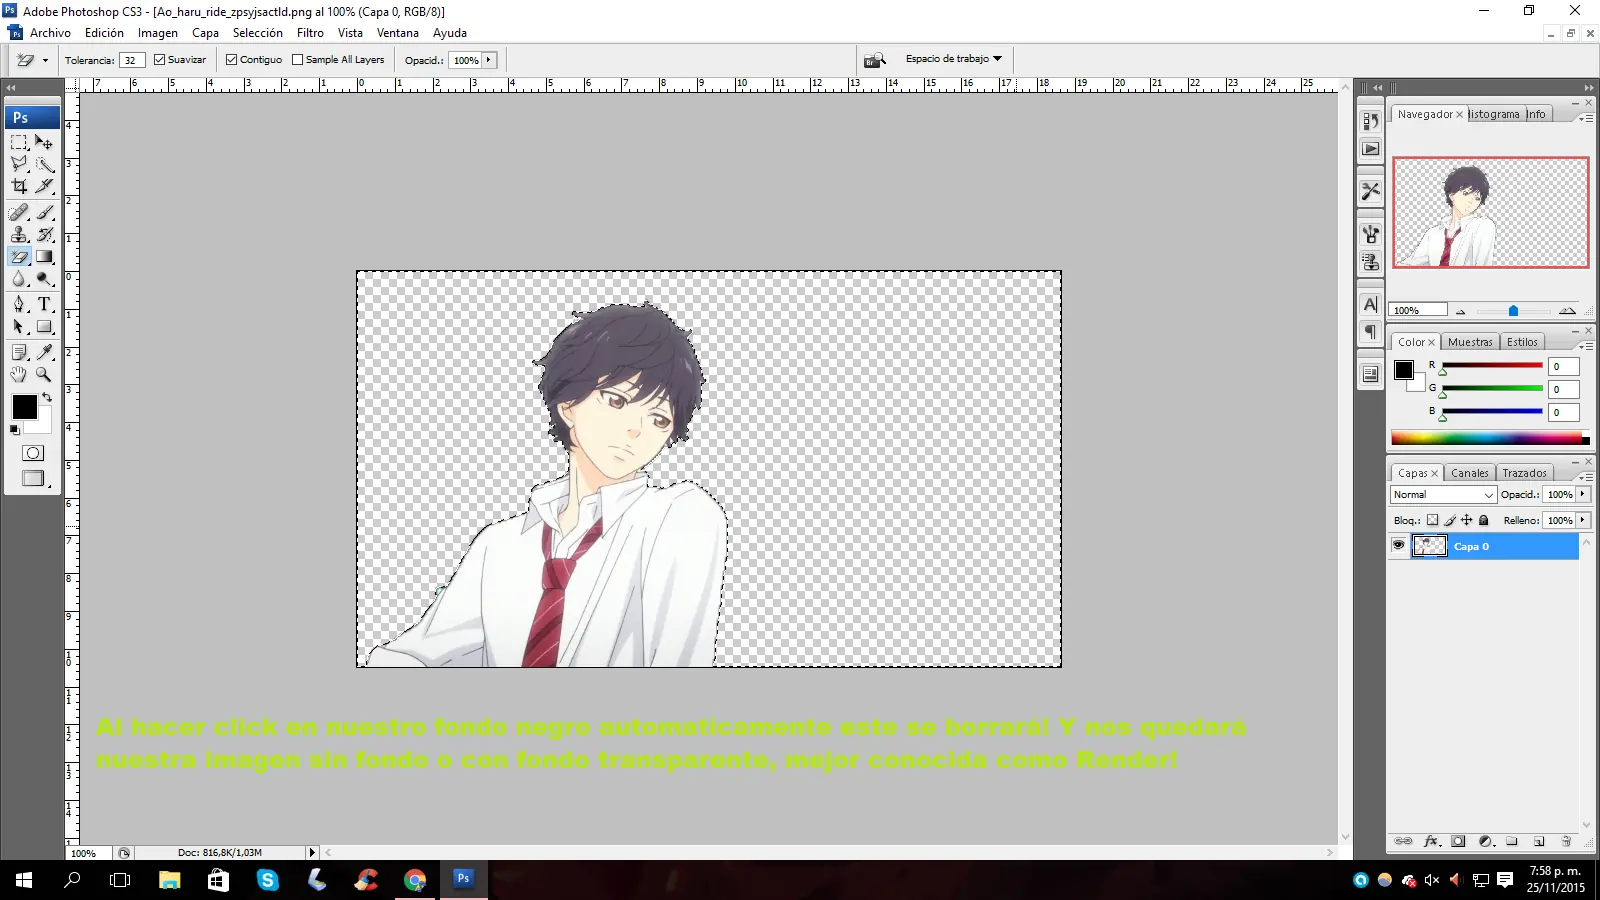Select the Hand tool
This screenshot has width=1600, height=900.
[x=19, y=374]
